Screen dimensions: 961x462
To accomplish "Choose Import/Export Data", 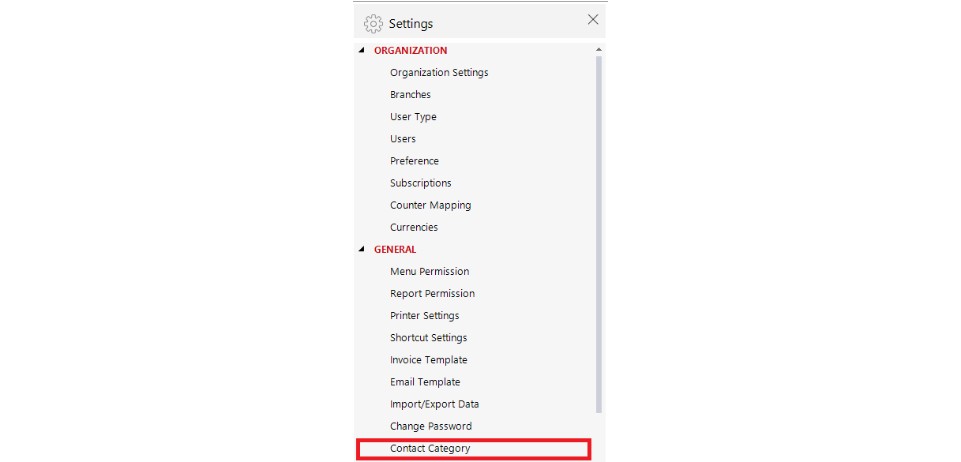I will pos(435,404).
